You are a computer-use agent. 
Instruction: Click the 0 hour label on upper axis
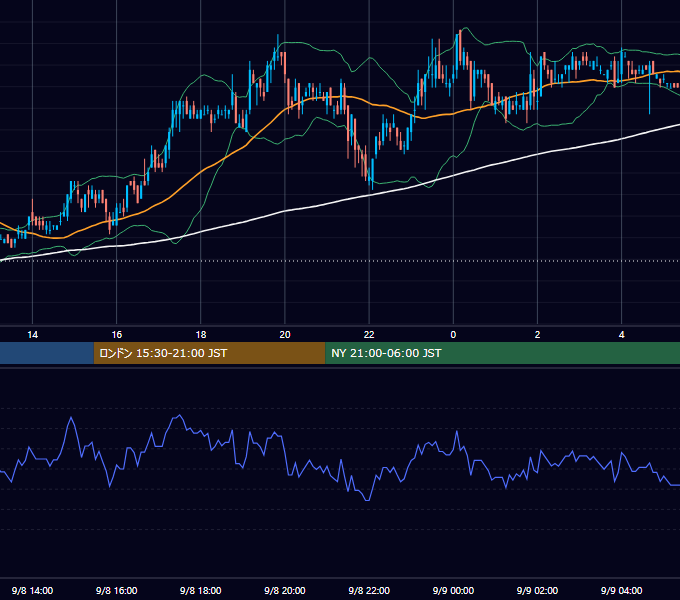[453, 335]
